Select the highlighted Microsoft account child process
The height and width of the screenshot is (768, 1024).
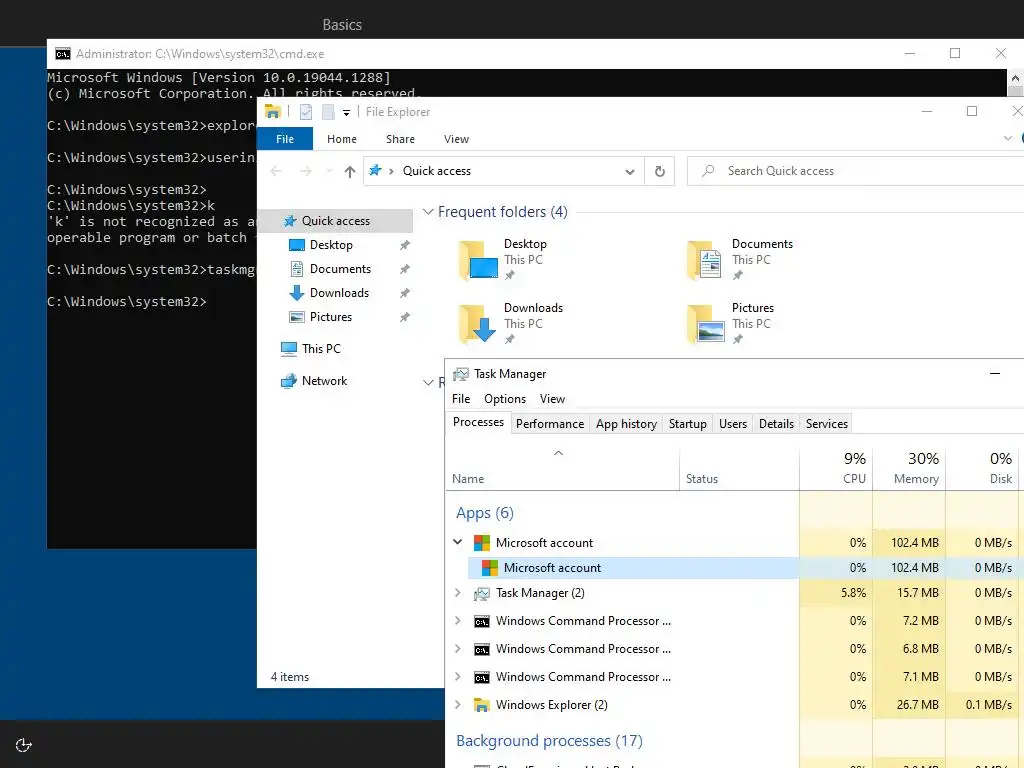click(x=632, y=568)
